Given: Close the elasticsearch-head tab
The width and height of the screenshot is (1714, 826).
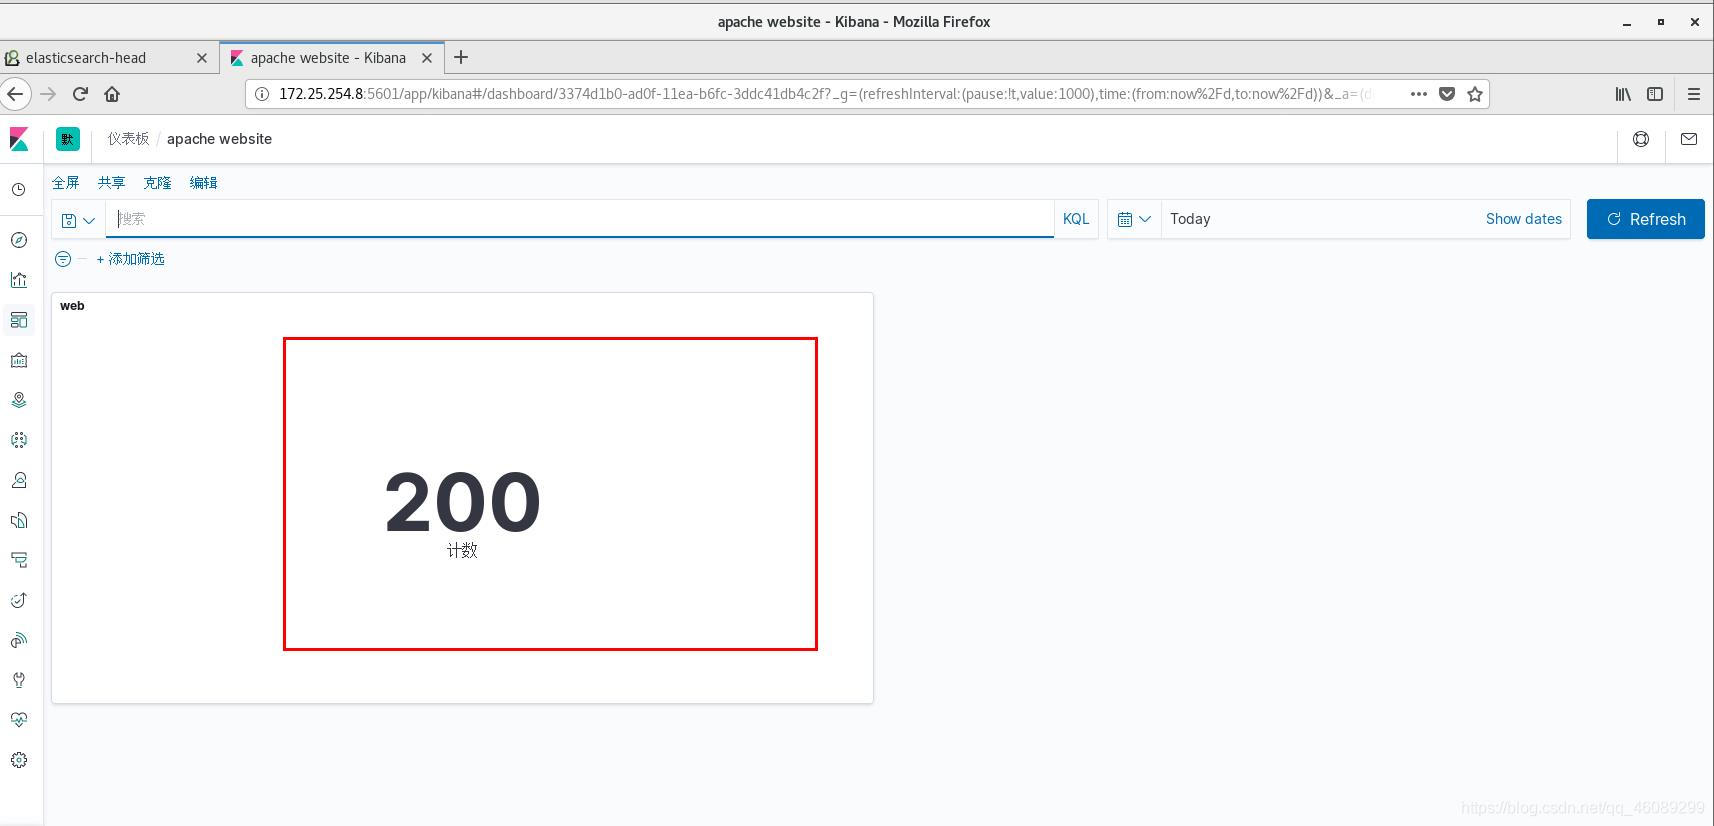Looking at the screenshot, I should pos(202,58).
